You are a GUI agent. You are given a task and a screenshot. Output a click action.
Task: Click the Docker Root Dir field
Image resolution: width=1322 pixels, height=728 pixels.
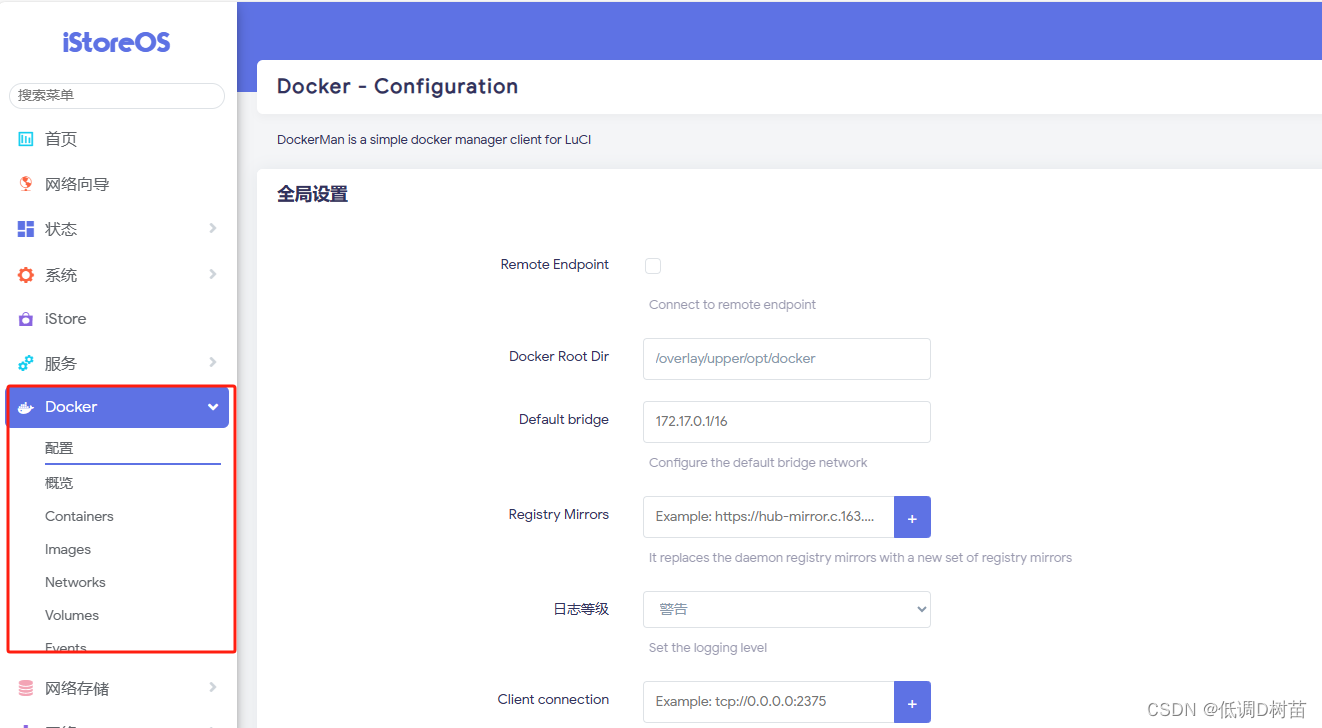(786, 358)
